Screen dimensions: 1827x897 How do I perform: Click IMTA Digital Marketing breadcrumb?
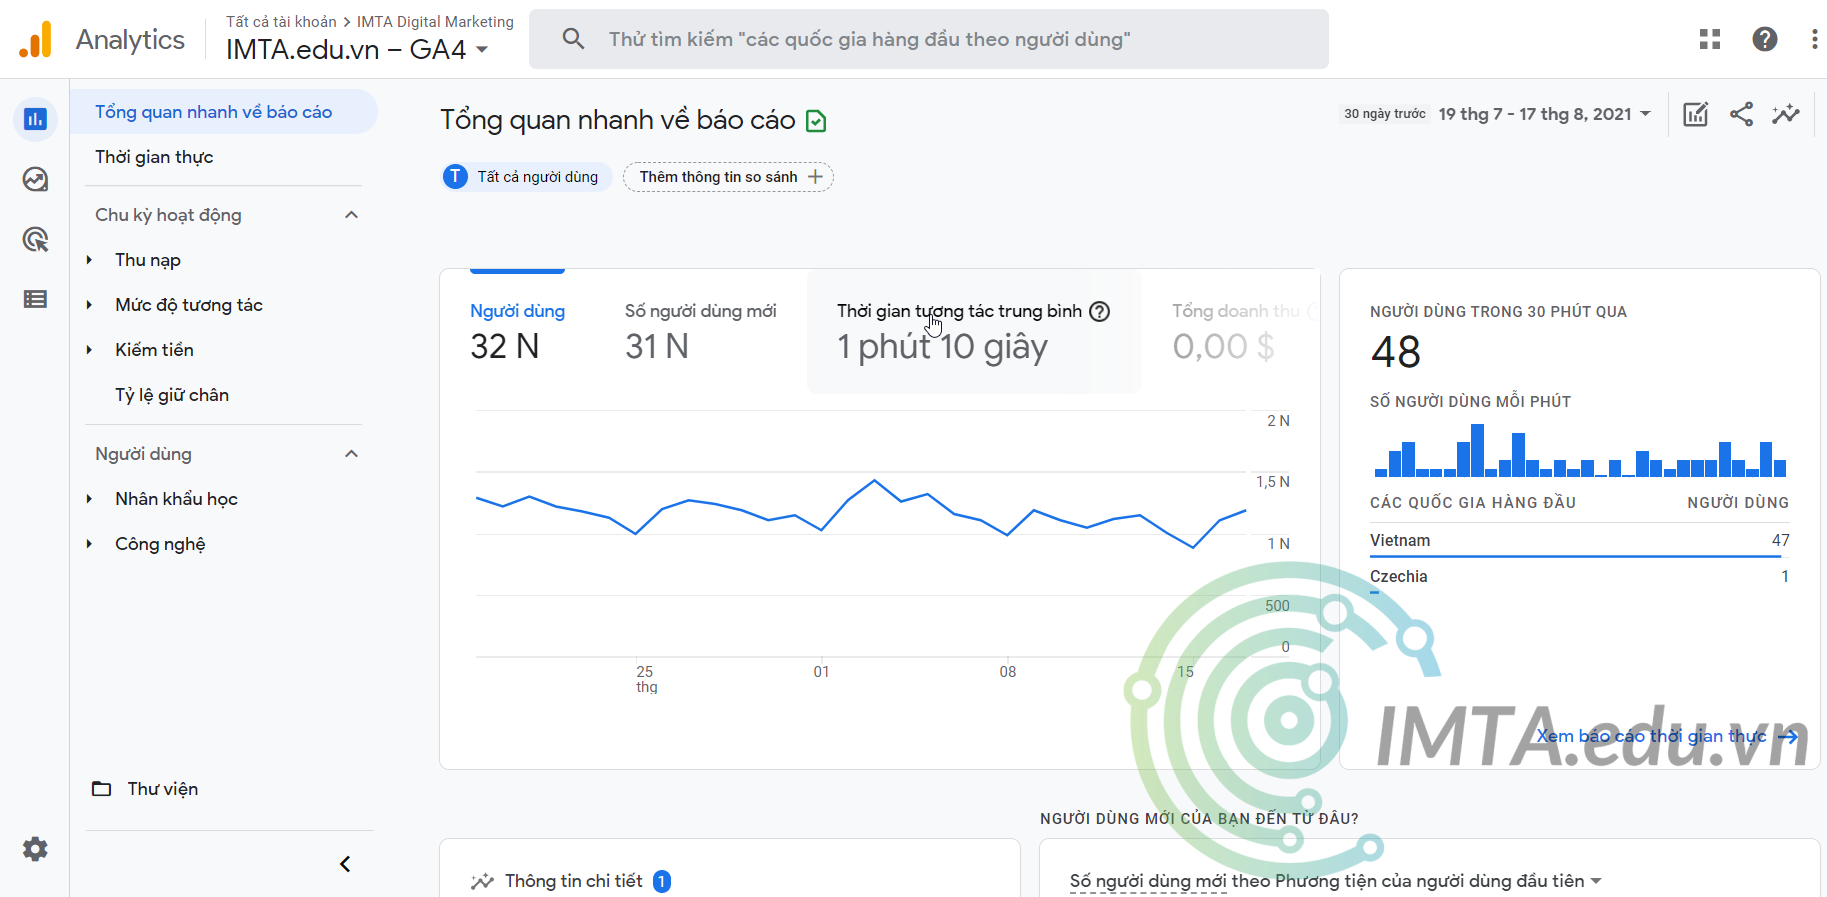point(435,21)
